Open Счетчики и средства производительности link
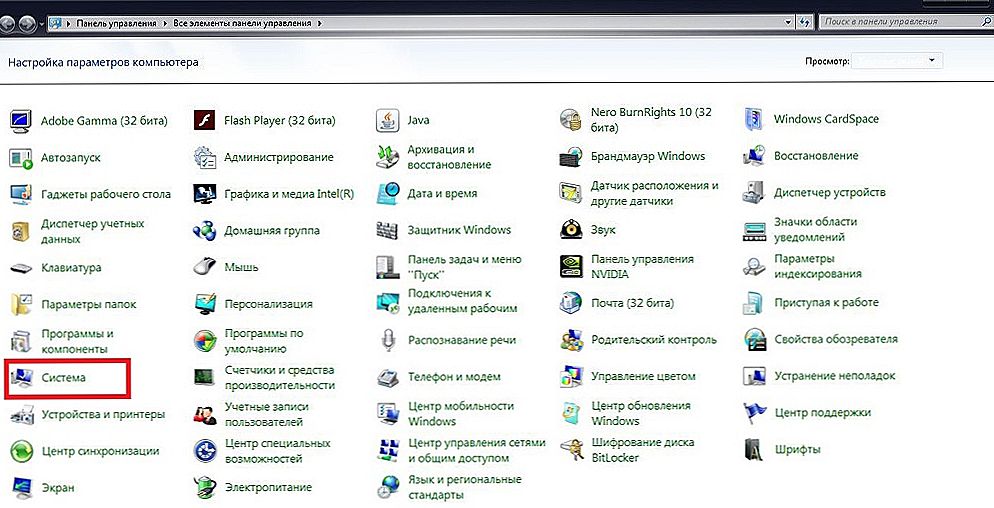Image resolution: width=994 pixels, height=508 pixels. pos(280,377)
